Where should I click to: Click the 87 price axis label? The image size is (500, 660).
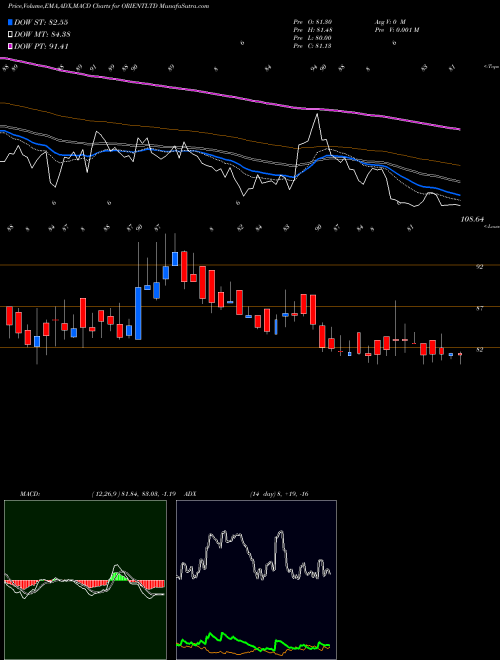click(480, 309)
